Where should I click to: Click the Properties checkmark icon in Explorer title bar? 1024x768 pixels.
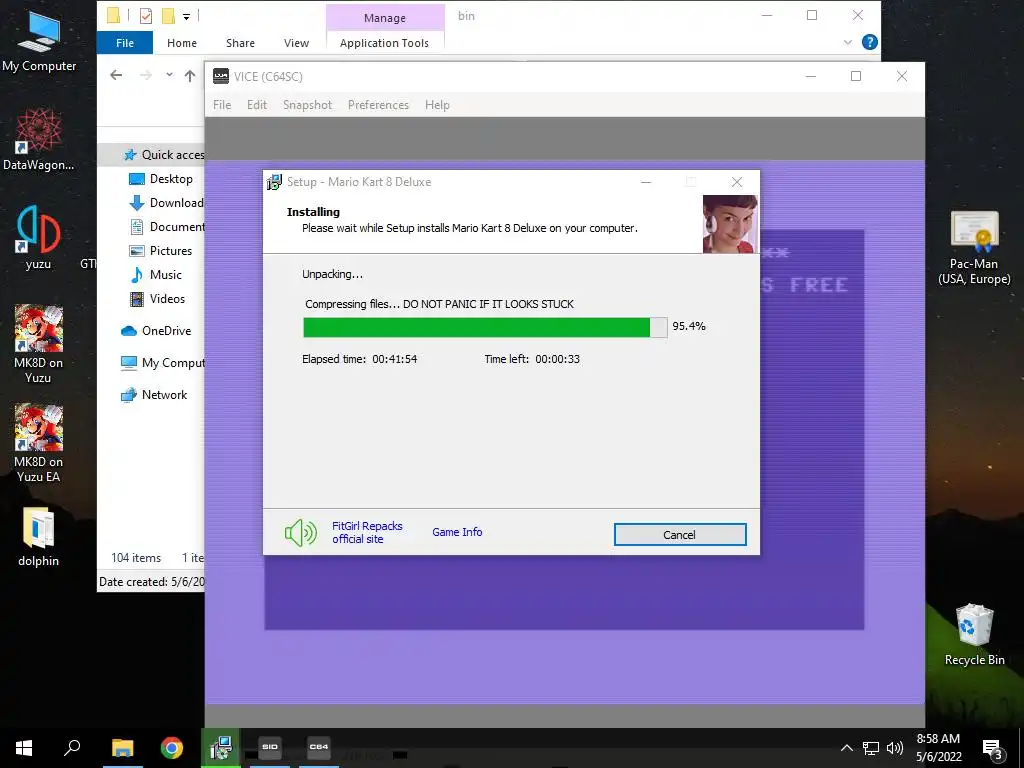(146, 16)
